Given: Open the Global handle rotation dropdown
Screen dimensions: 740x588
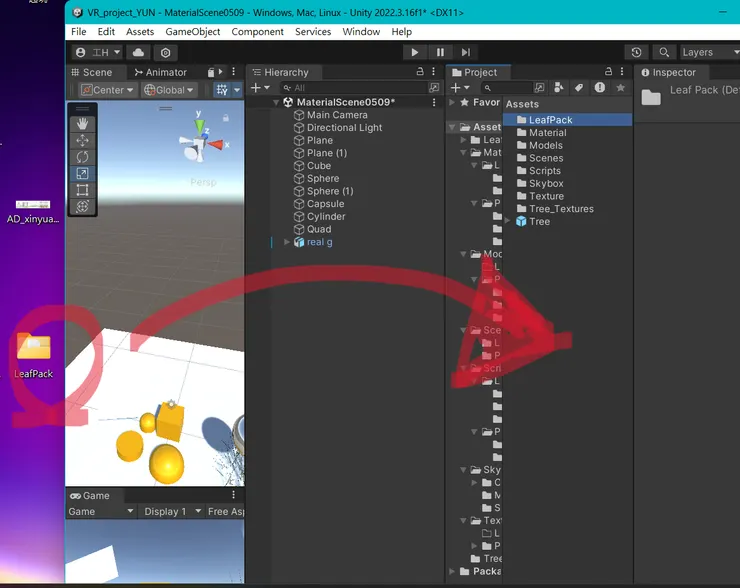Looking at the screenshot, I should (169, 90).
